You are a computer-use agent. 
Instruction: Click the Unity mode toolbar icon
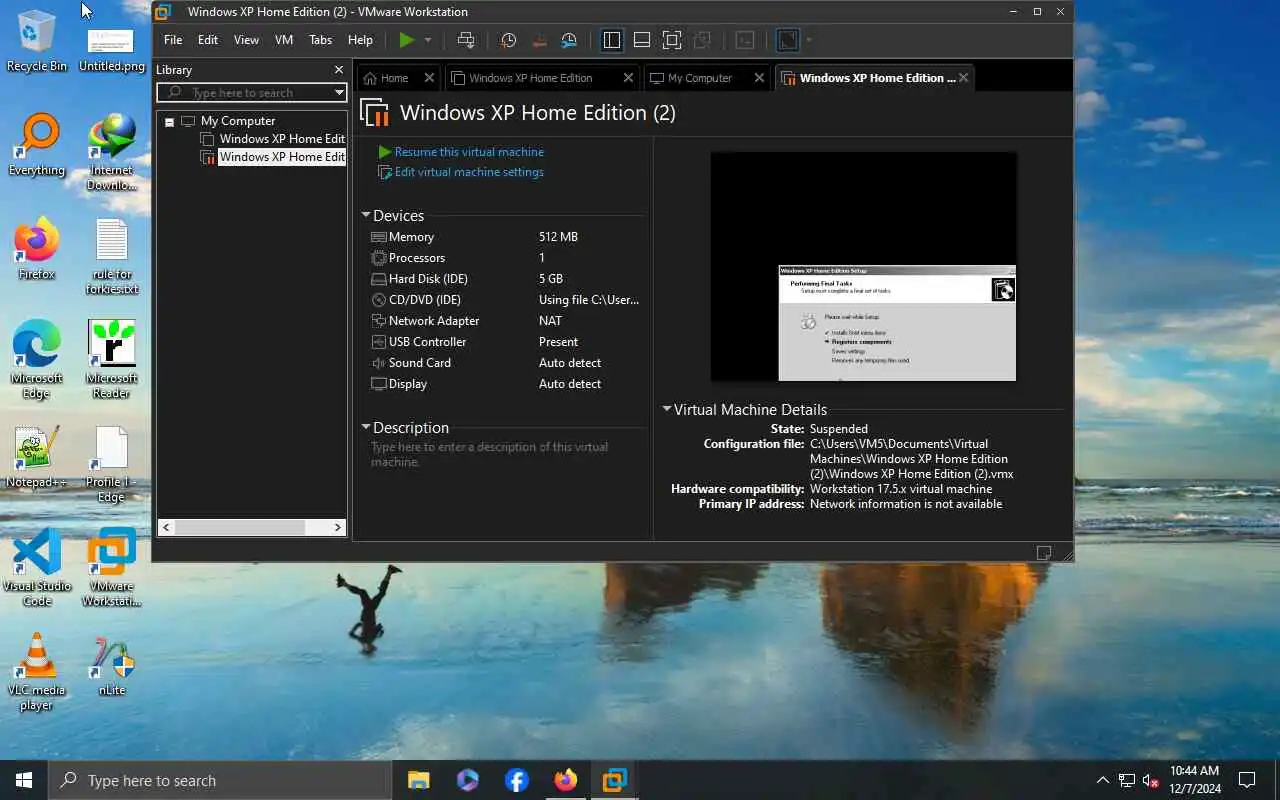(x=702, y=40)
